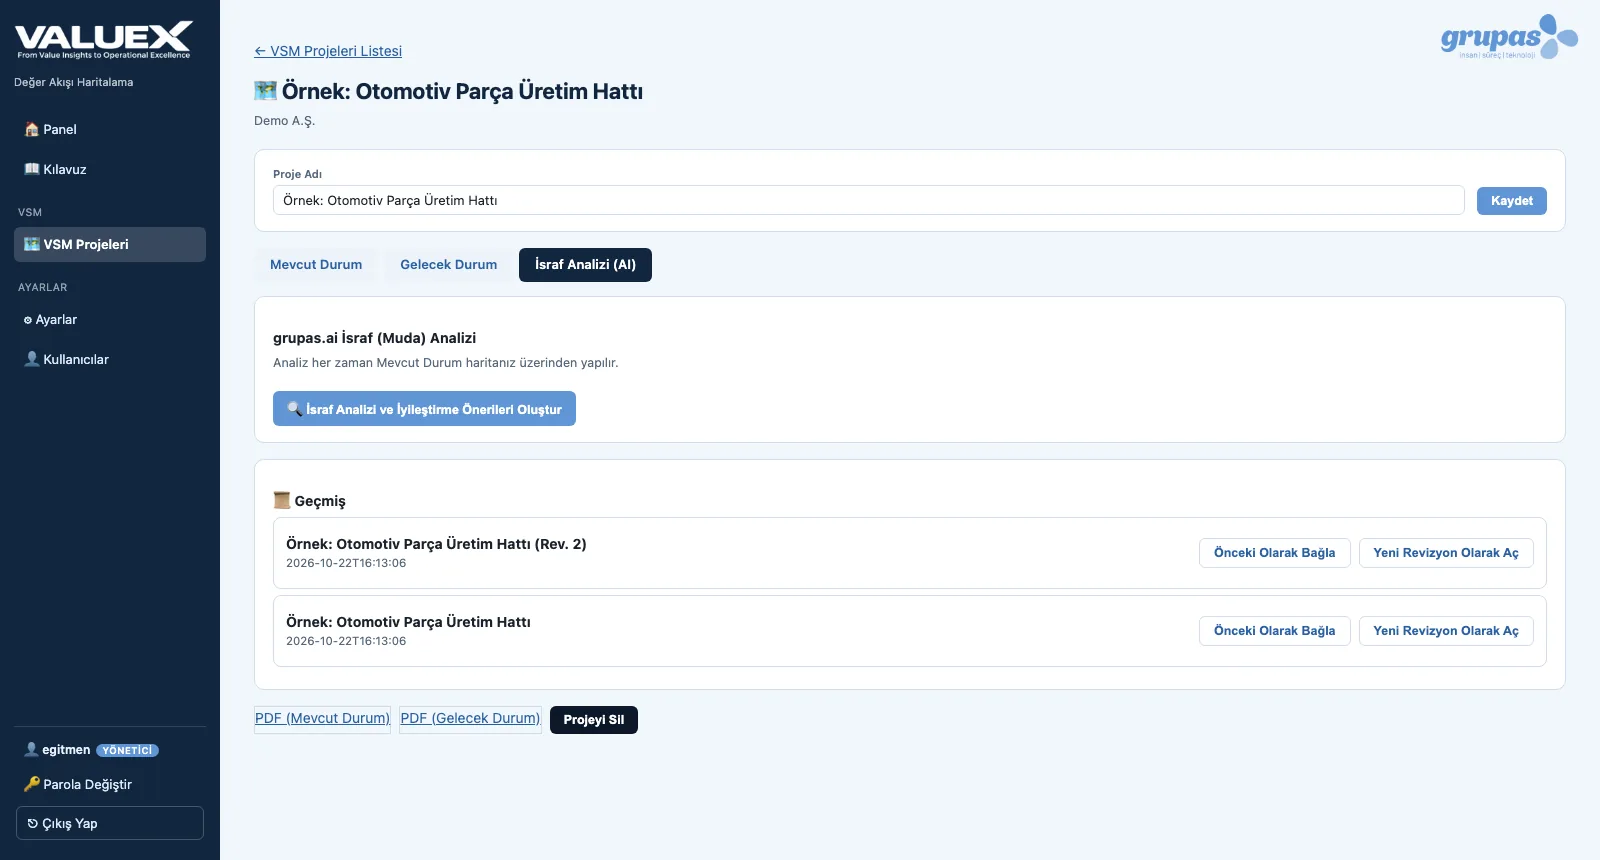Click into the Proje Adı field
The width and height of the screenshot is (1600, 860).
point(868,200)
